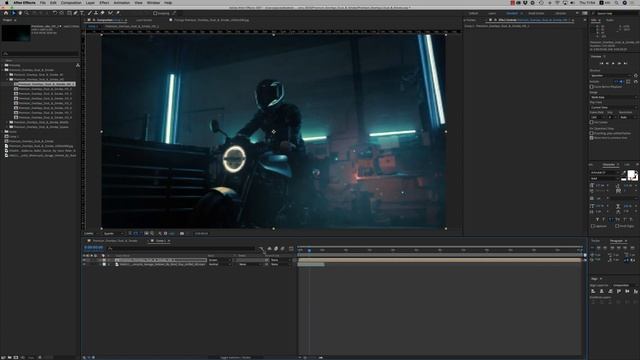The width and height of the screenshot is (640, 360).
Task: Open the Audio panel tab
Action: click(x=610, y=20)
